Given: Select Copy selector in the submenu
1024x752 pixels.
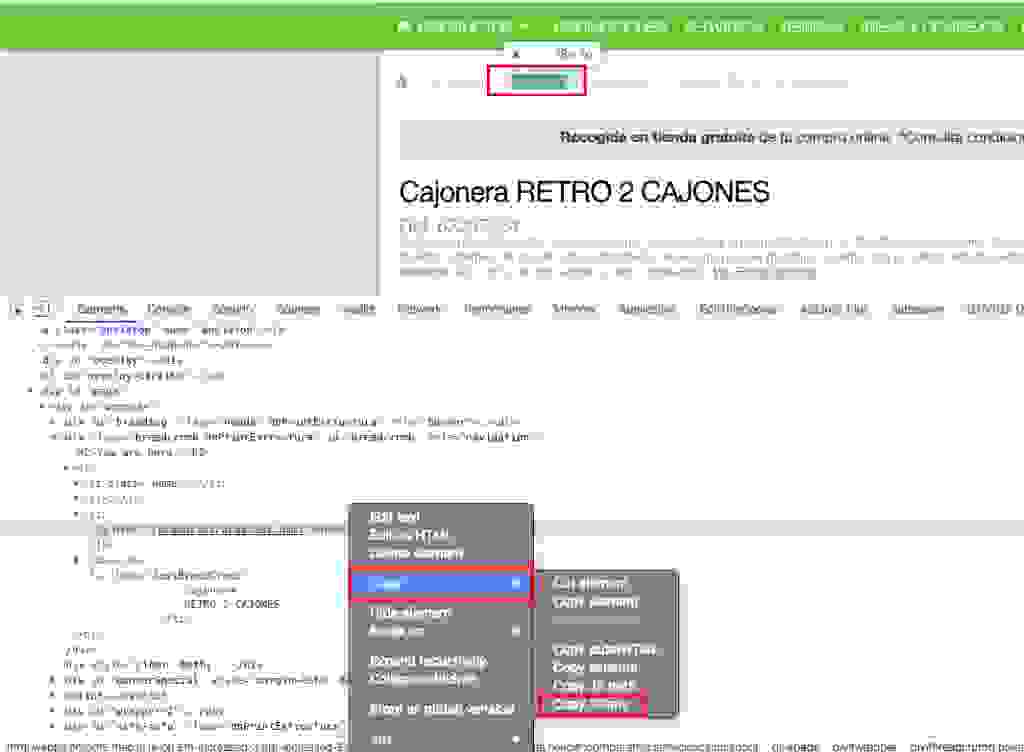Looking at the screenshot, I should click(x=595, y=667).
